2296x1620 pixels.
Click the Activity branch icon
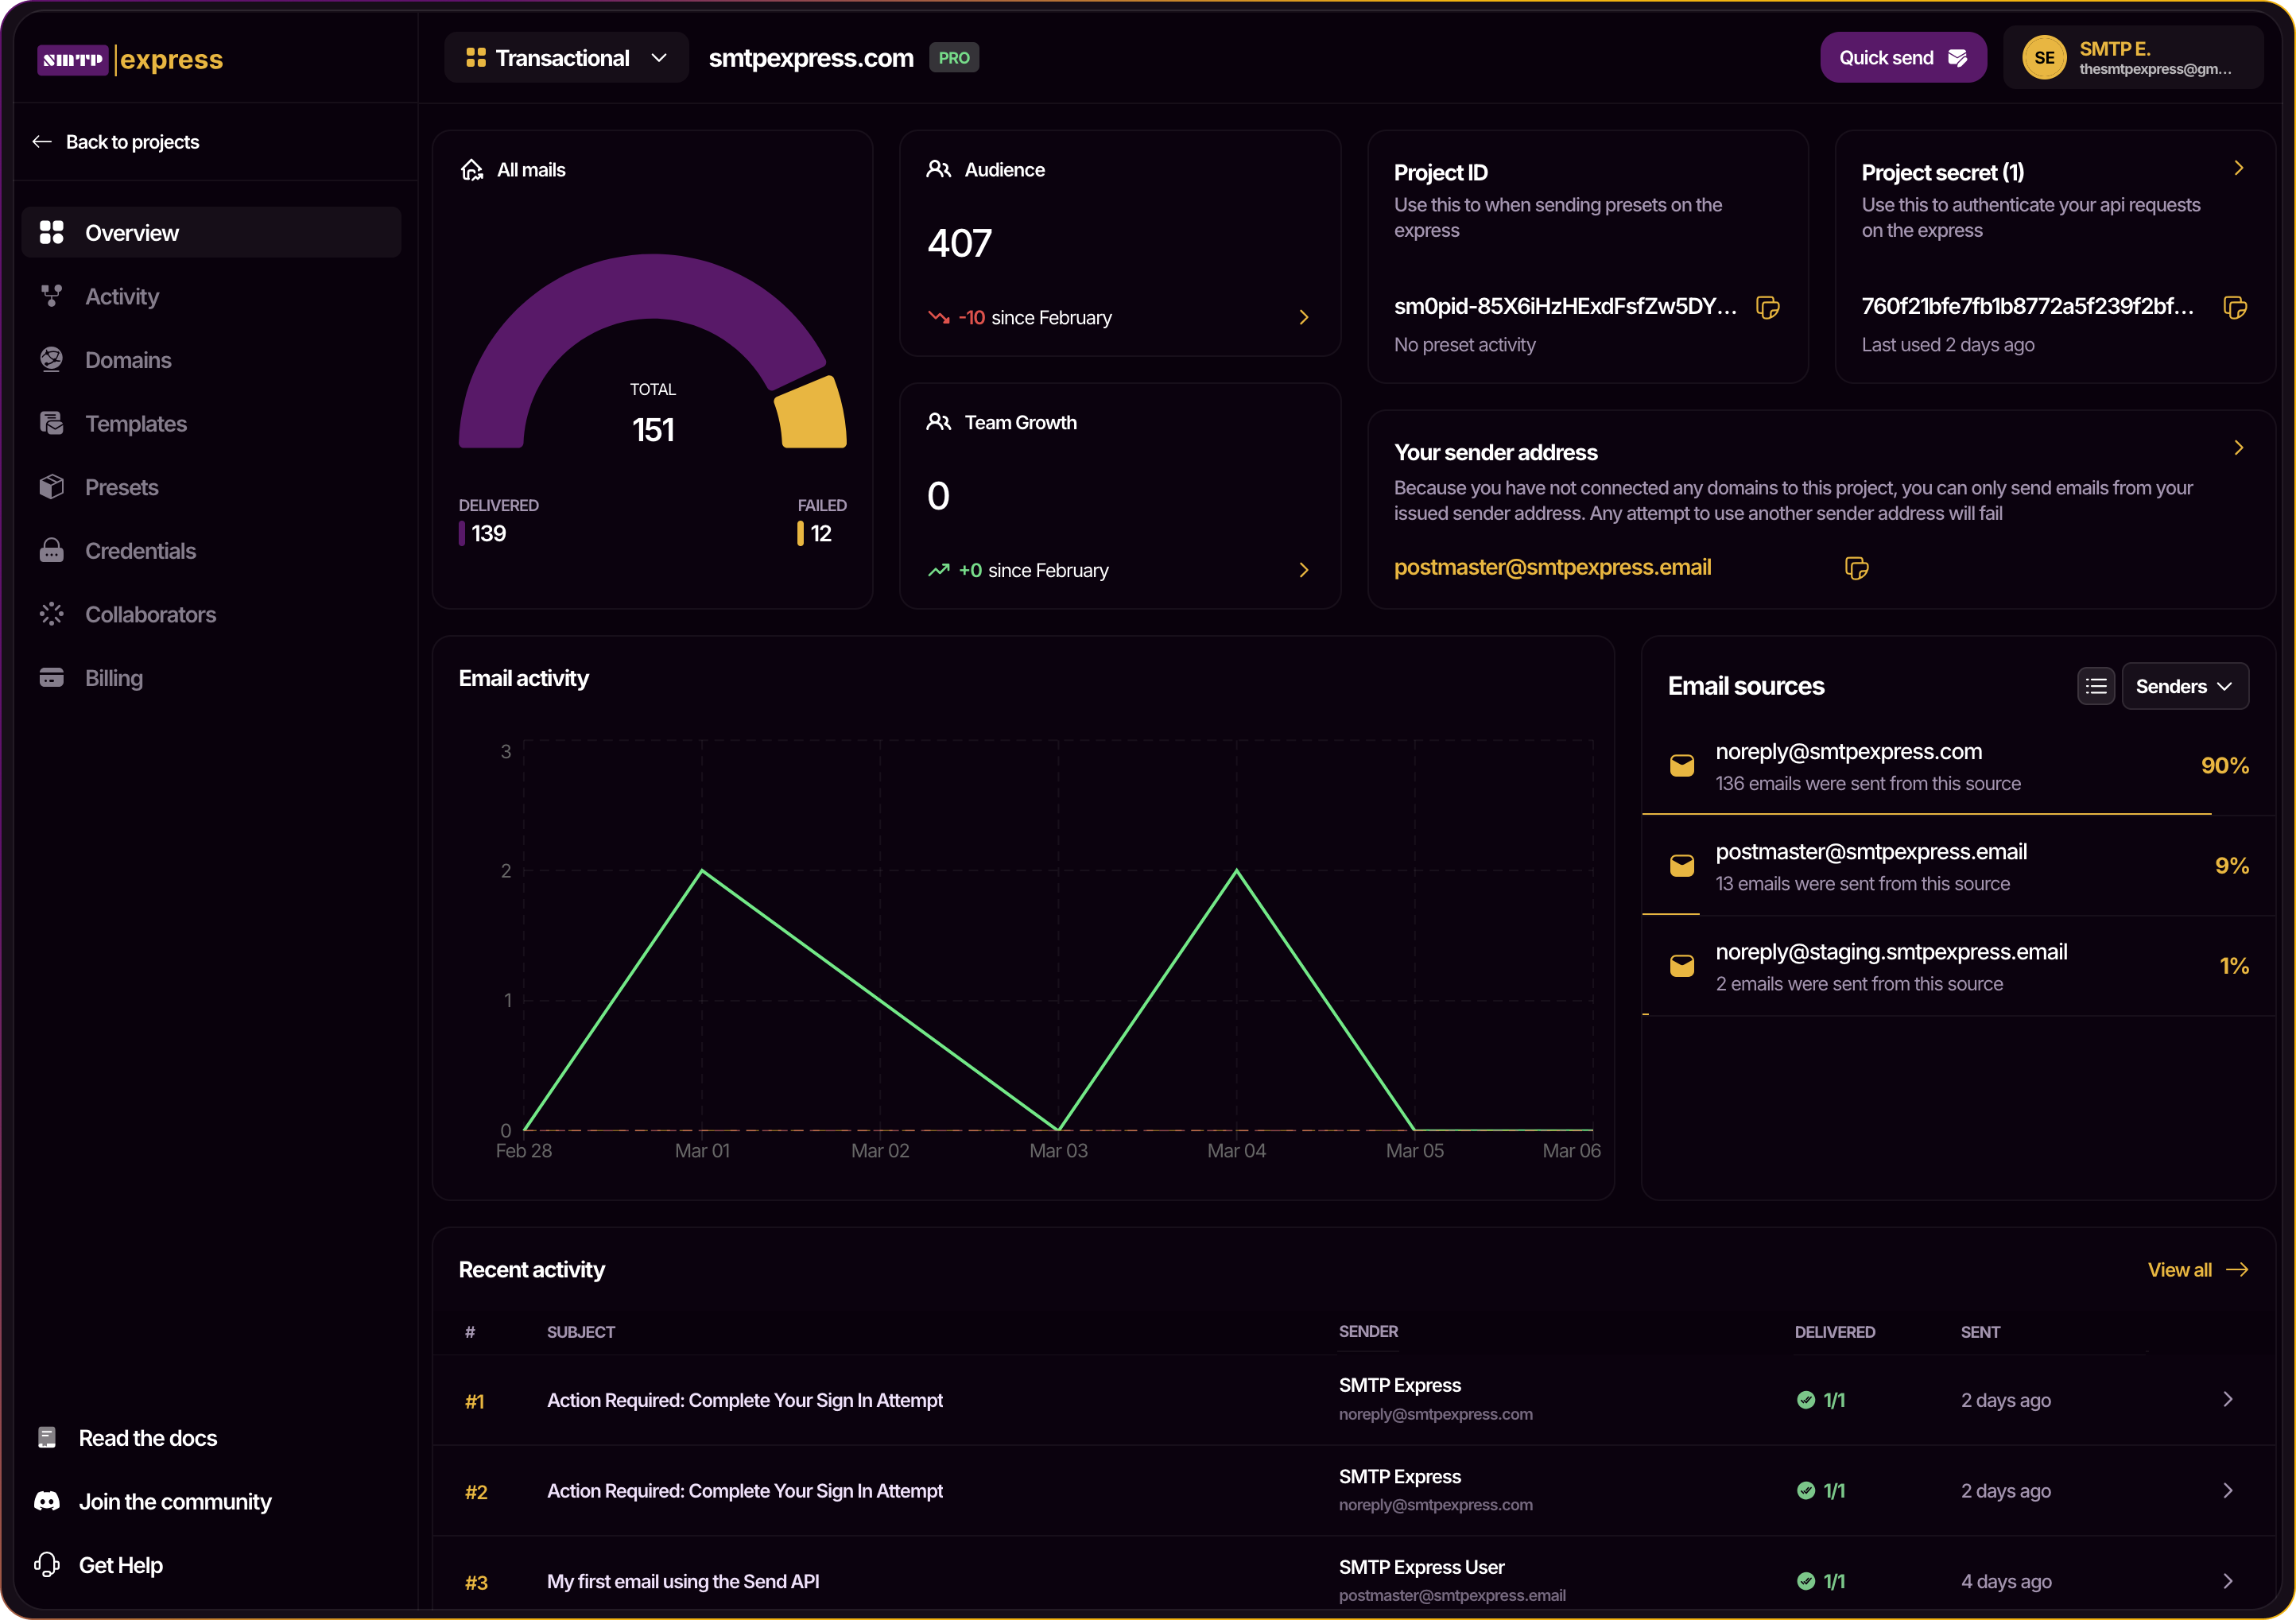pyautogui.click(x=52, y=296)
